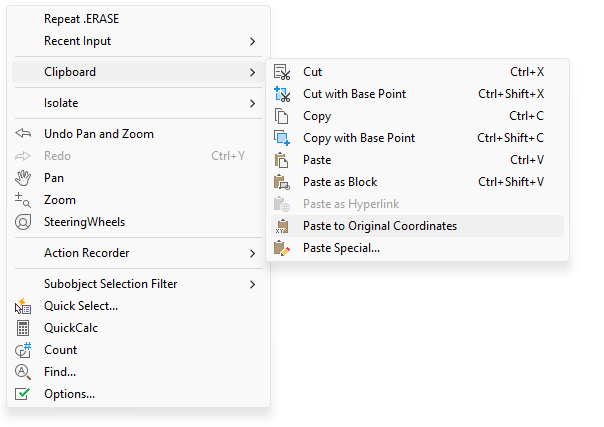Screen dimensions: 604x427
Task: Select Copy with Base Point
Action: coord(359,138)
